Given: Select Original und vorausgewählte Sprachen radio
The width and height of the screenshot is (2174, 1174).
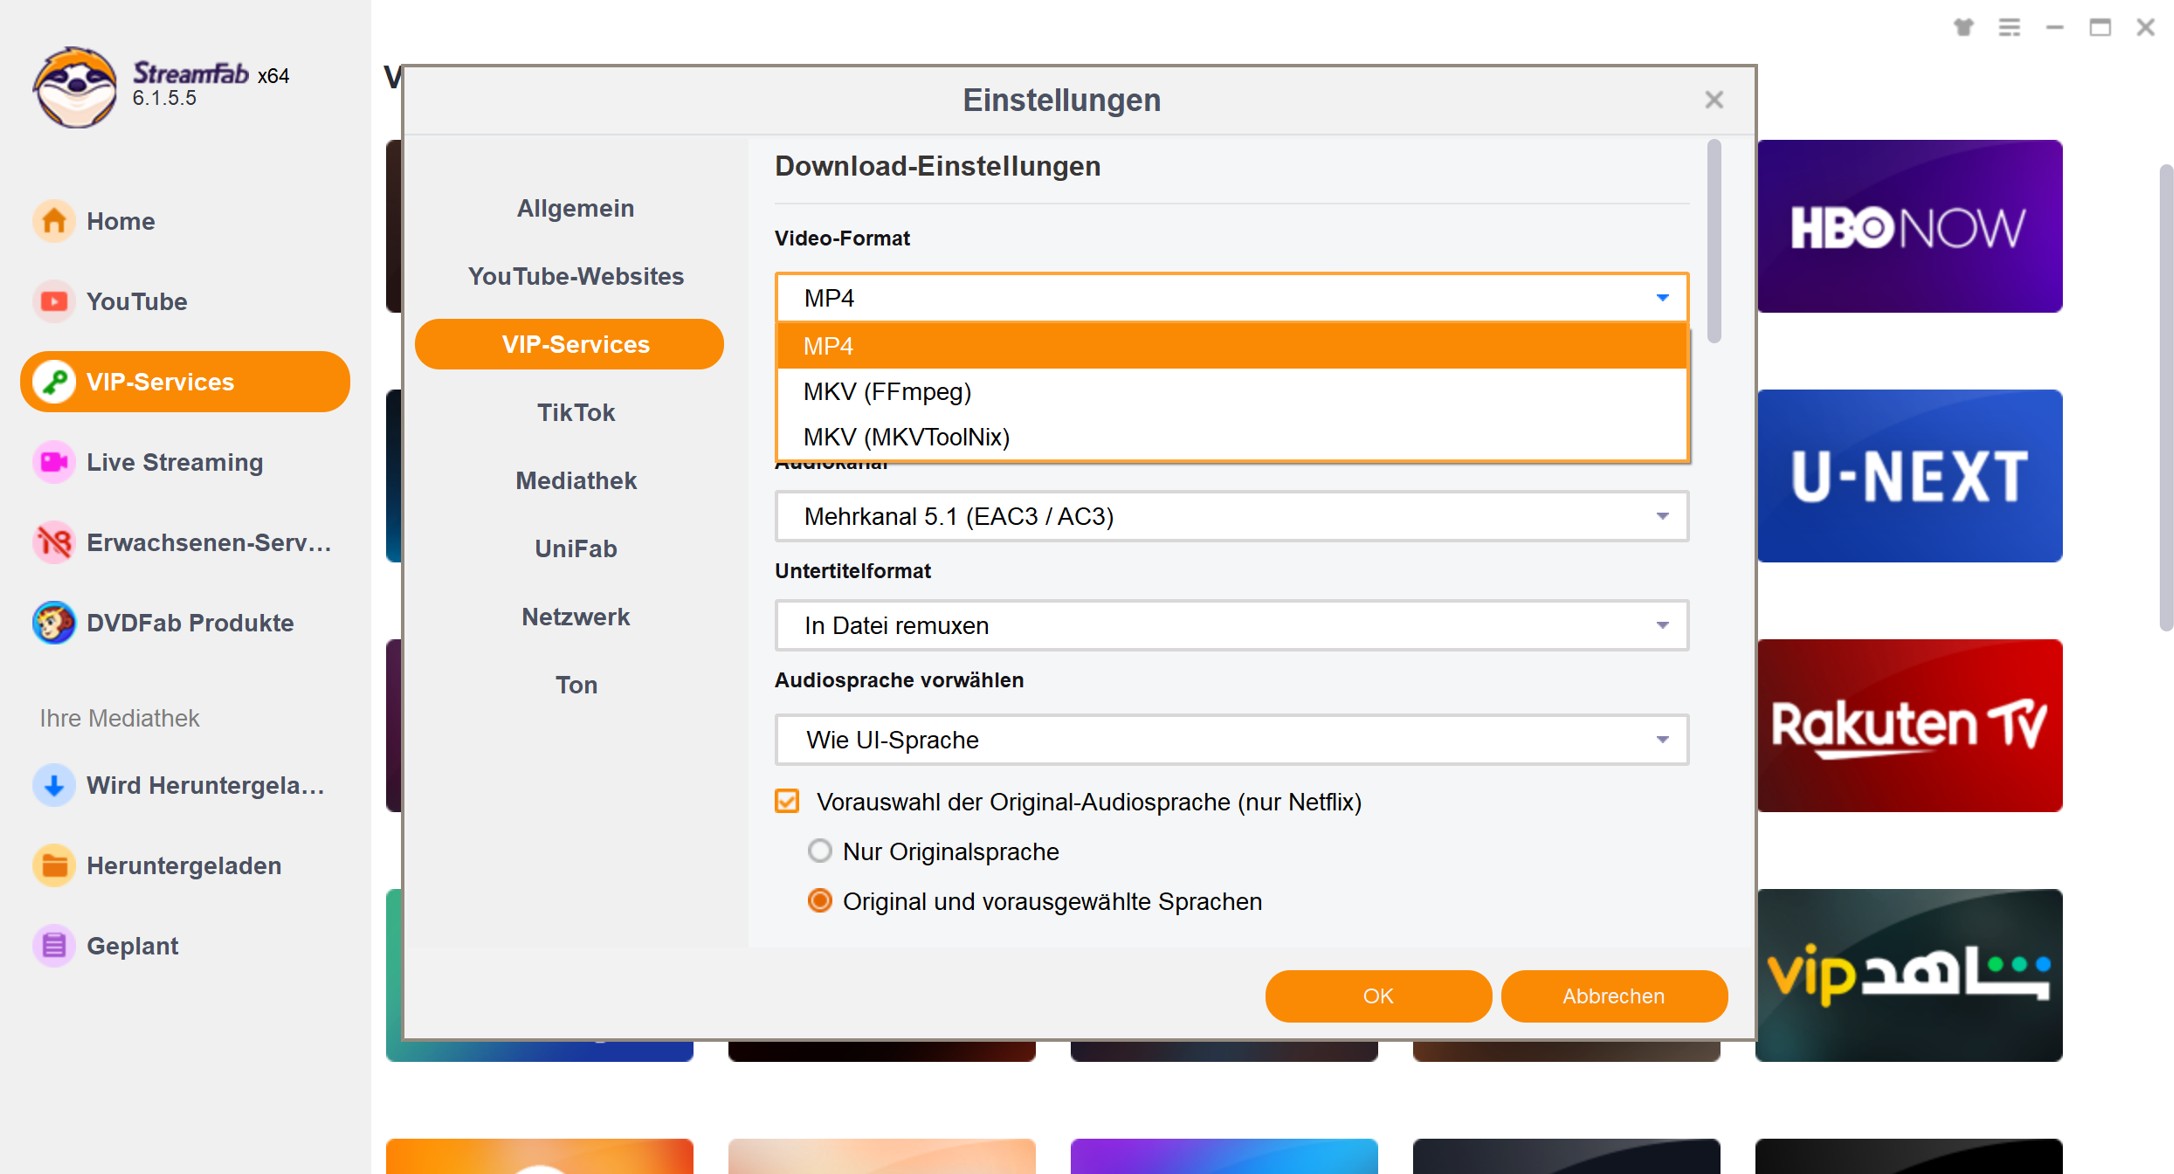Looking at the screenshot, I should tap(820, 901).
